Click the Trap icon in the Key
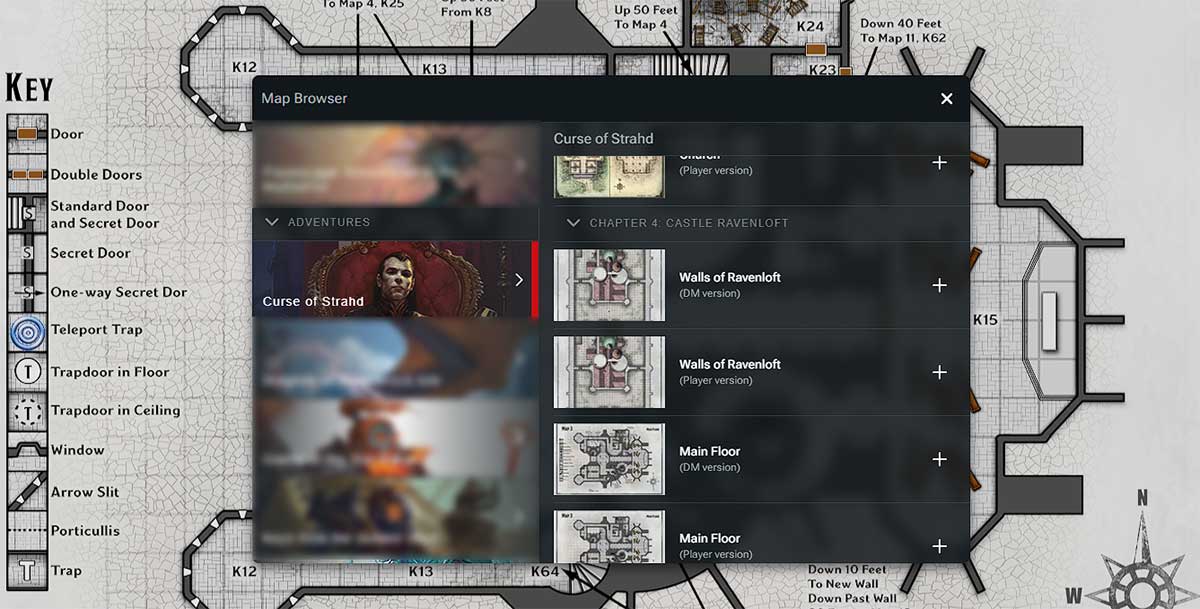 click(x=27, y=571)
